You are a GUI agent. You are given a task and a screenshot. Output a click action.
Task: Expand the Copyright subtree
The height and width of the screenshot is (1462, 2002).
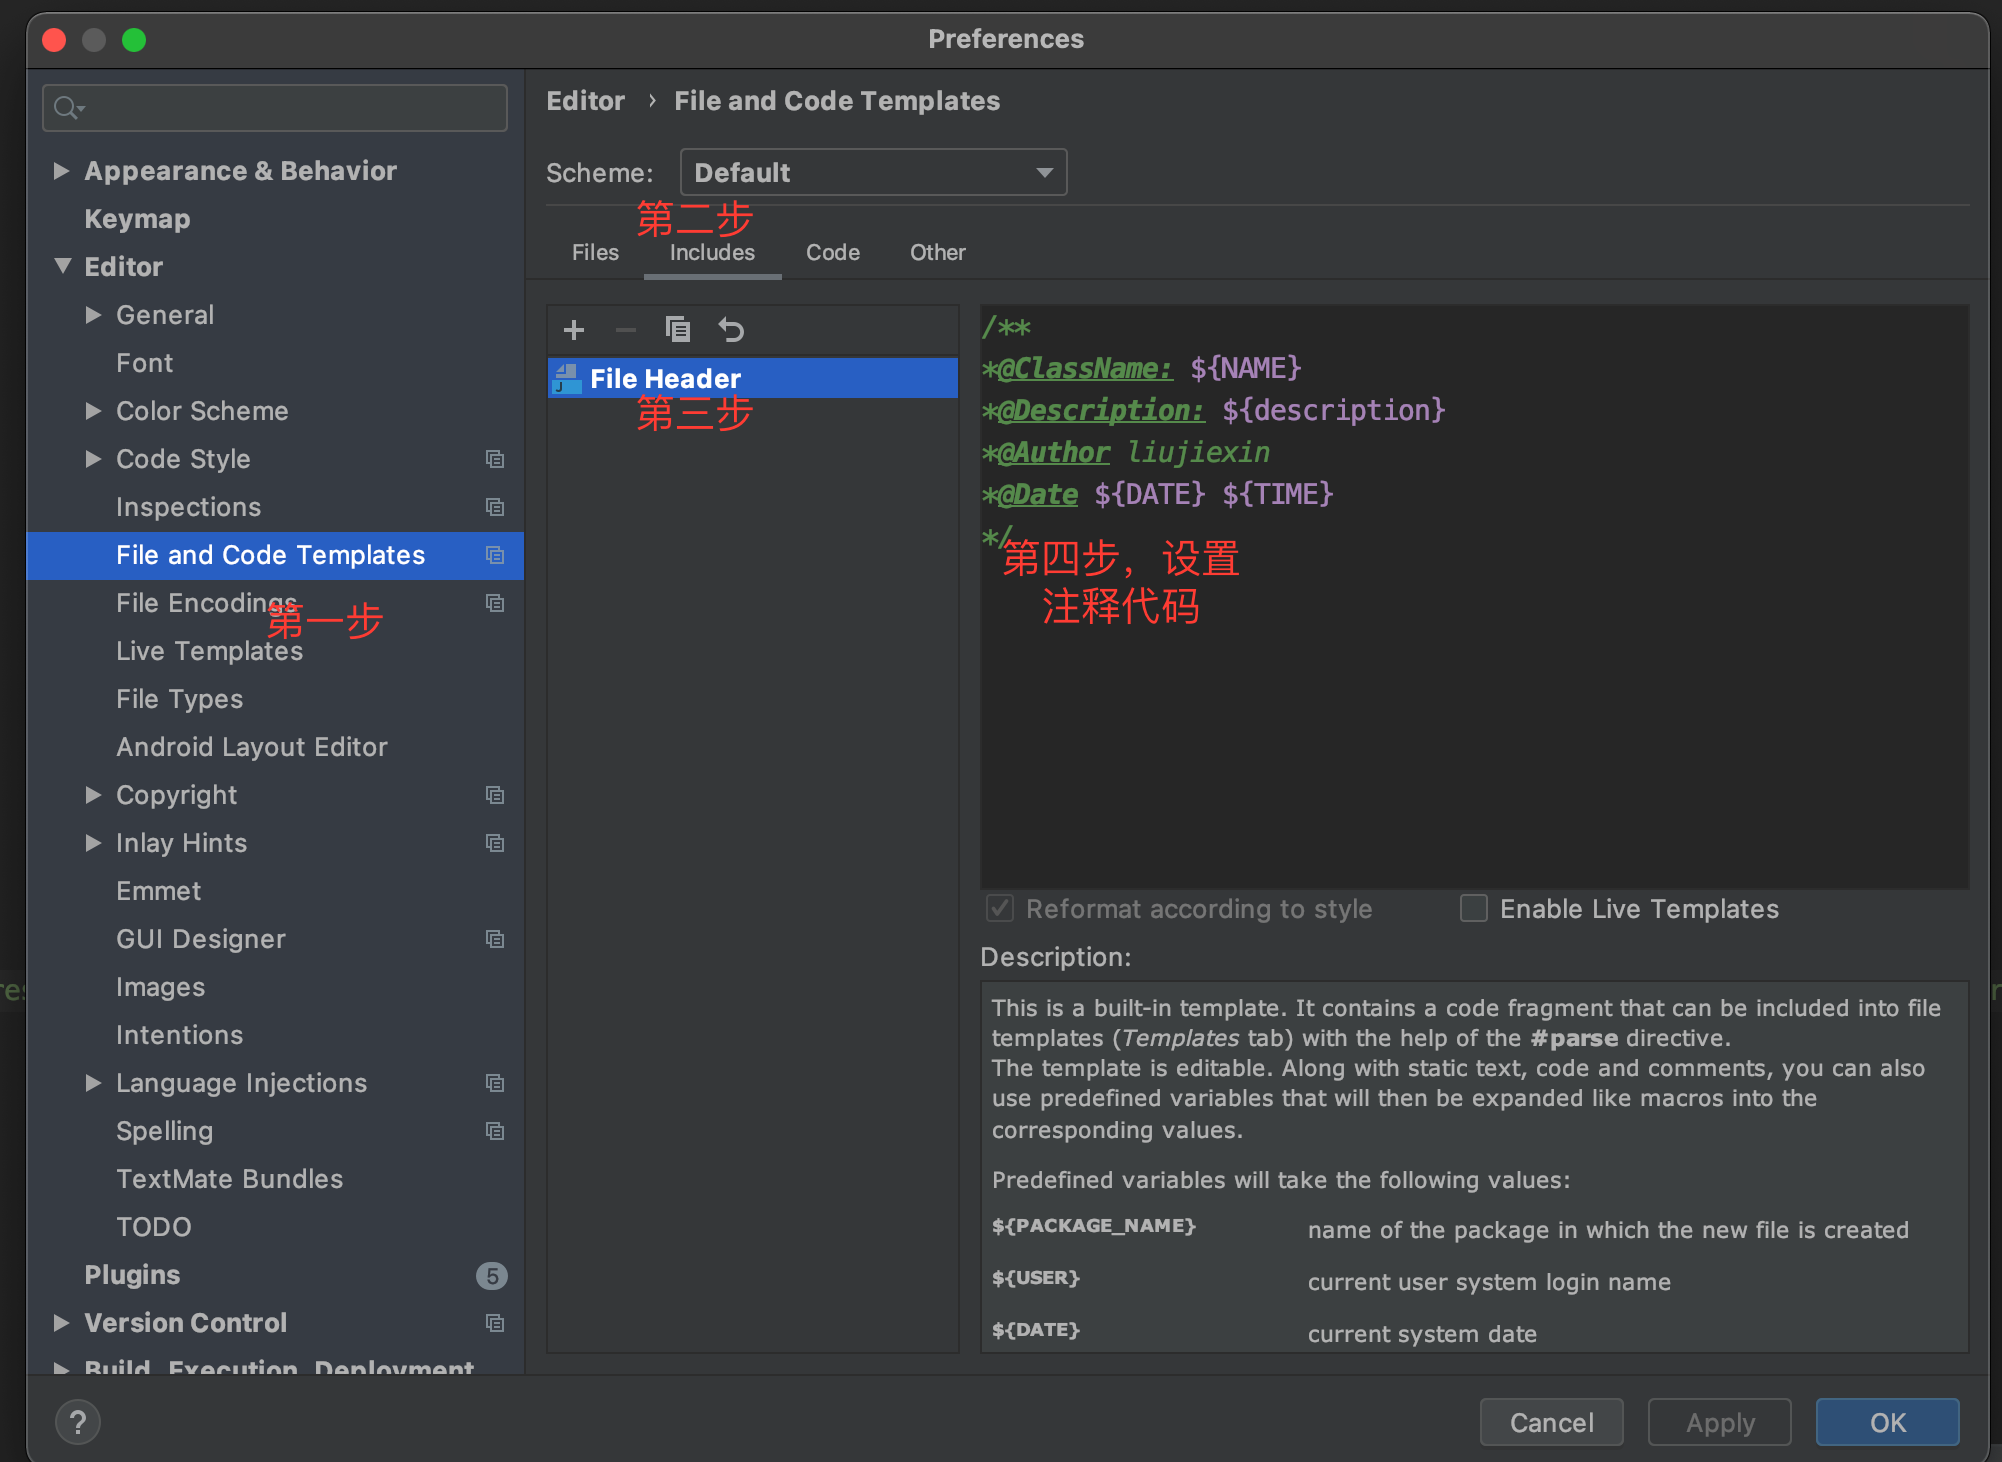pos(94,795)
